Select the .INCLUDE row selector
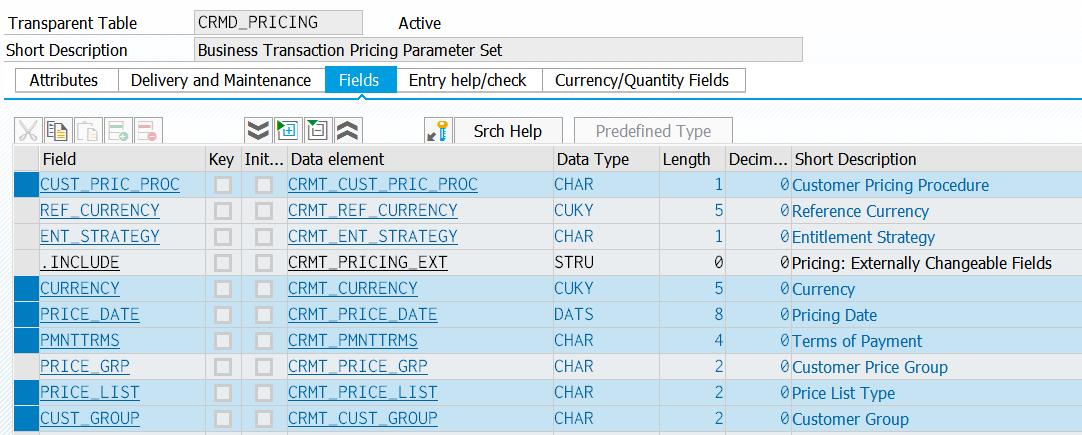Image resolution: width=1082 pixels, height=435 pixels. pyautogui.click(x=26, y=263)
